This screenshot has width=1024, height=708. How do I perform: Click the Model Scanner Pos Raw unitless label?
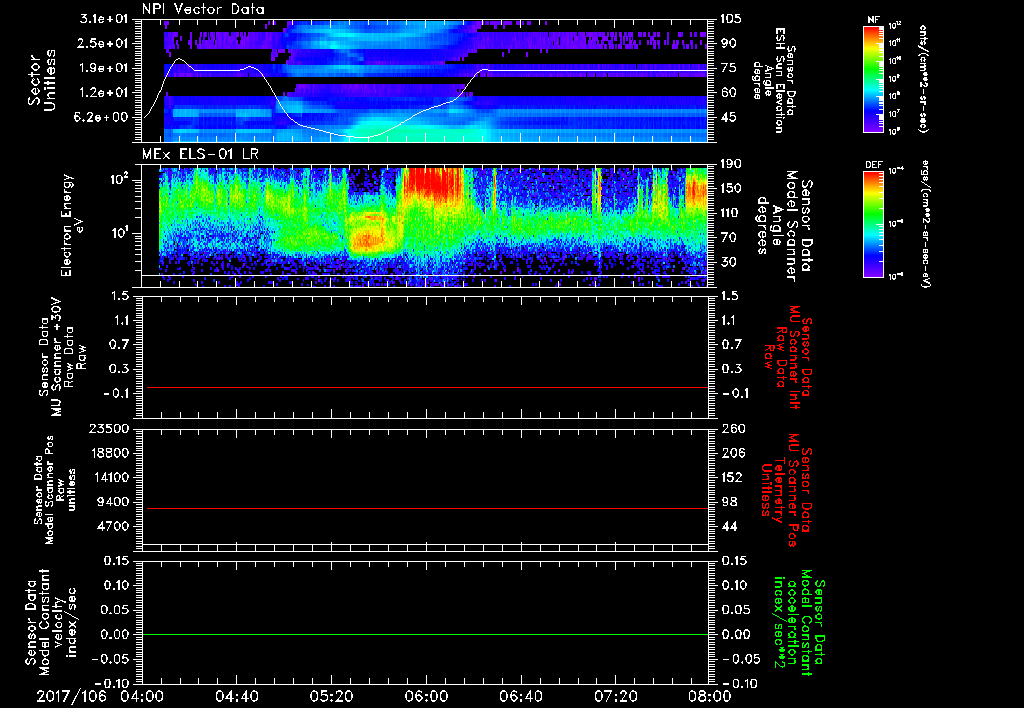55,490
